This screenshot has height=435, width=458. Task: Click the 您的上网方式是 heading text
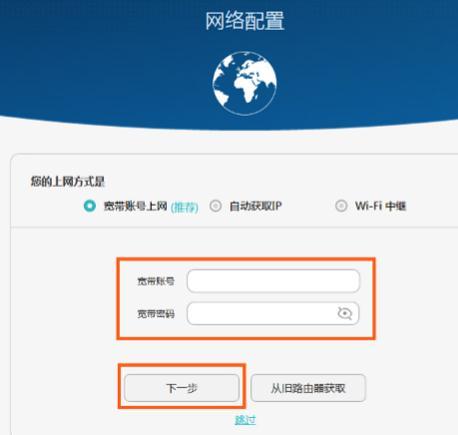click(68, 182)
